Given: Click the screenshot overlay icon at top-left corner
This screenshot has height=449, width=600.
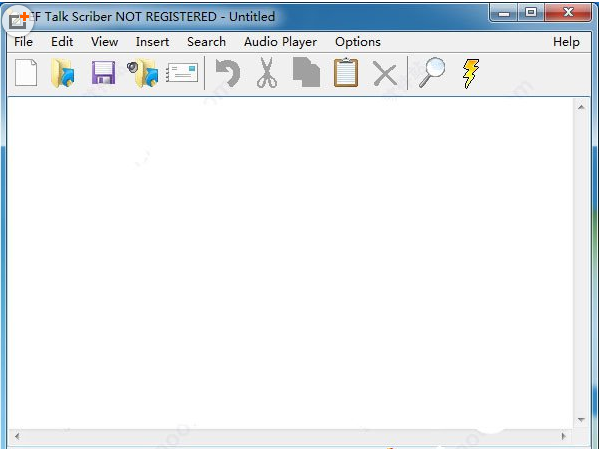Looking at the screenshot, I should (18, 21).
